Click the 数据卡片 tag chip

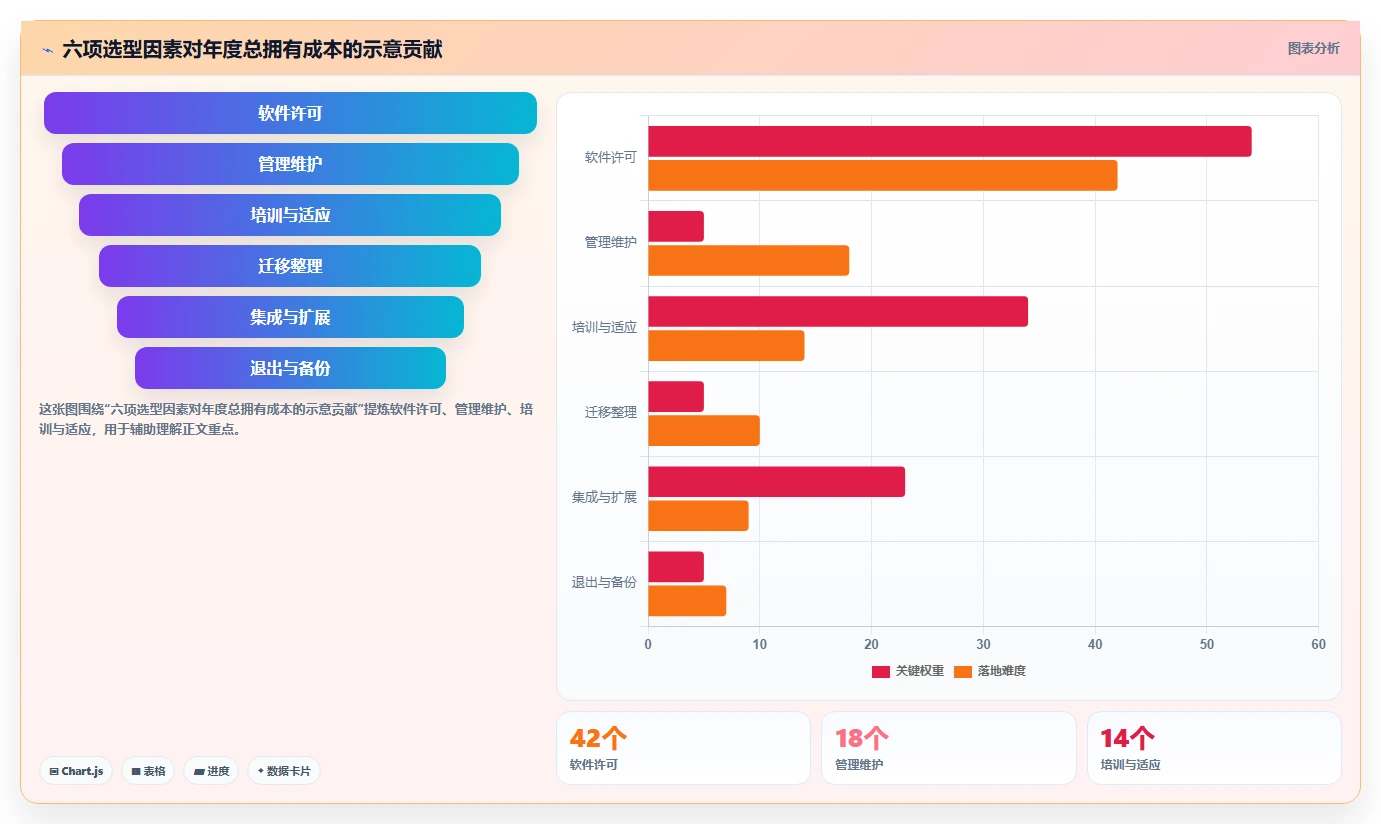click(284, 771)
